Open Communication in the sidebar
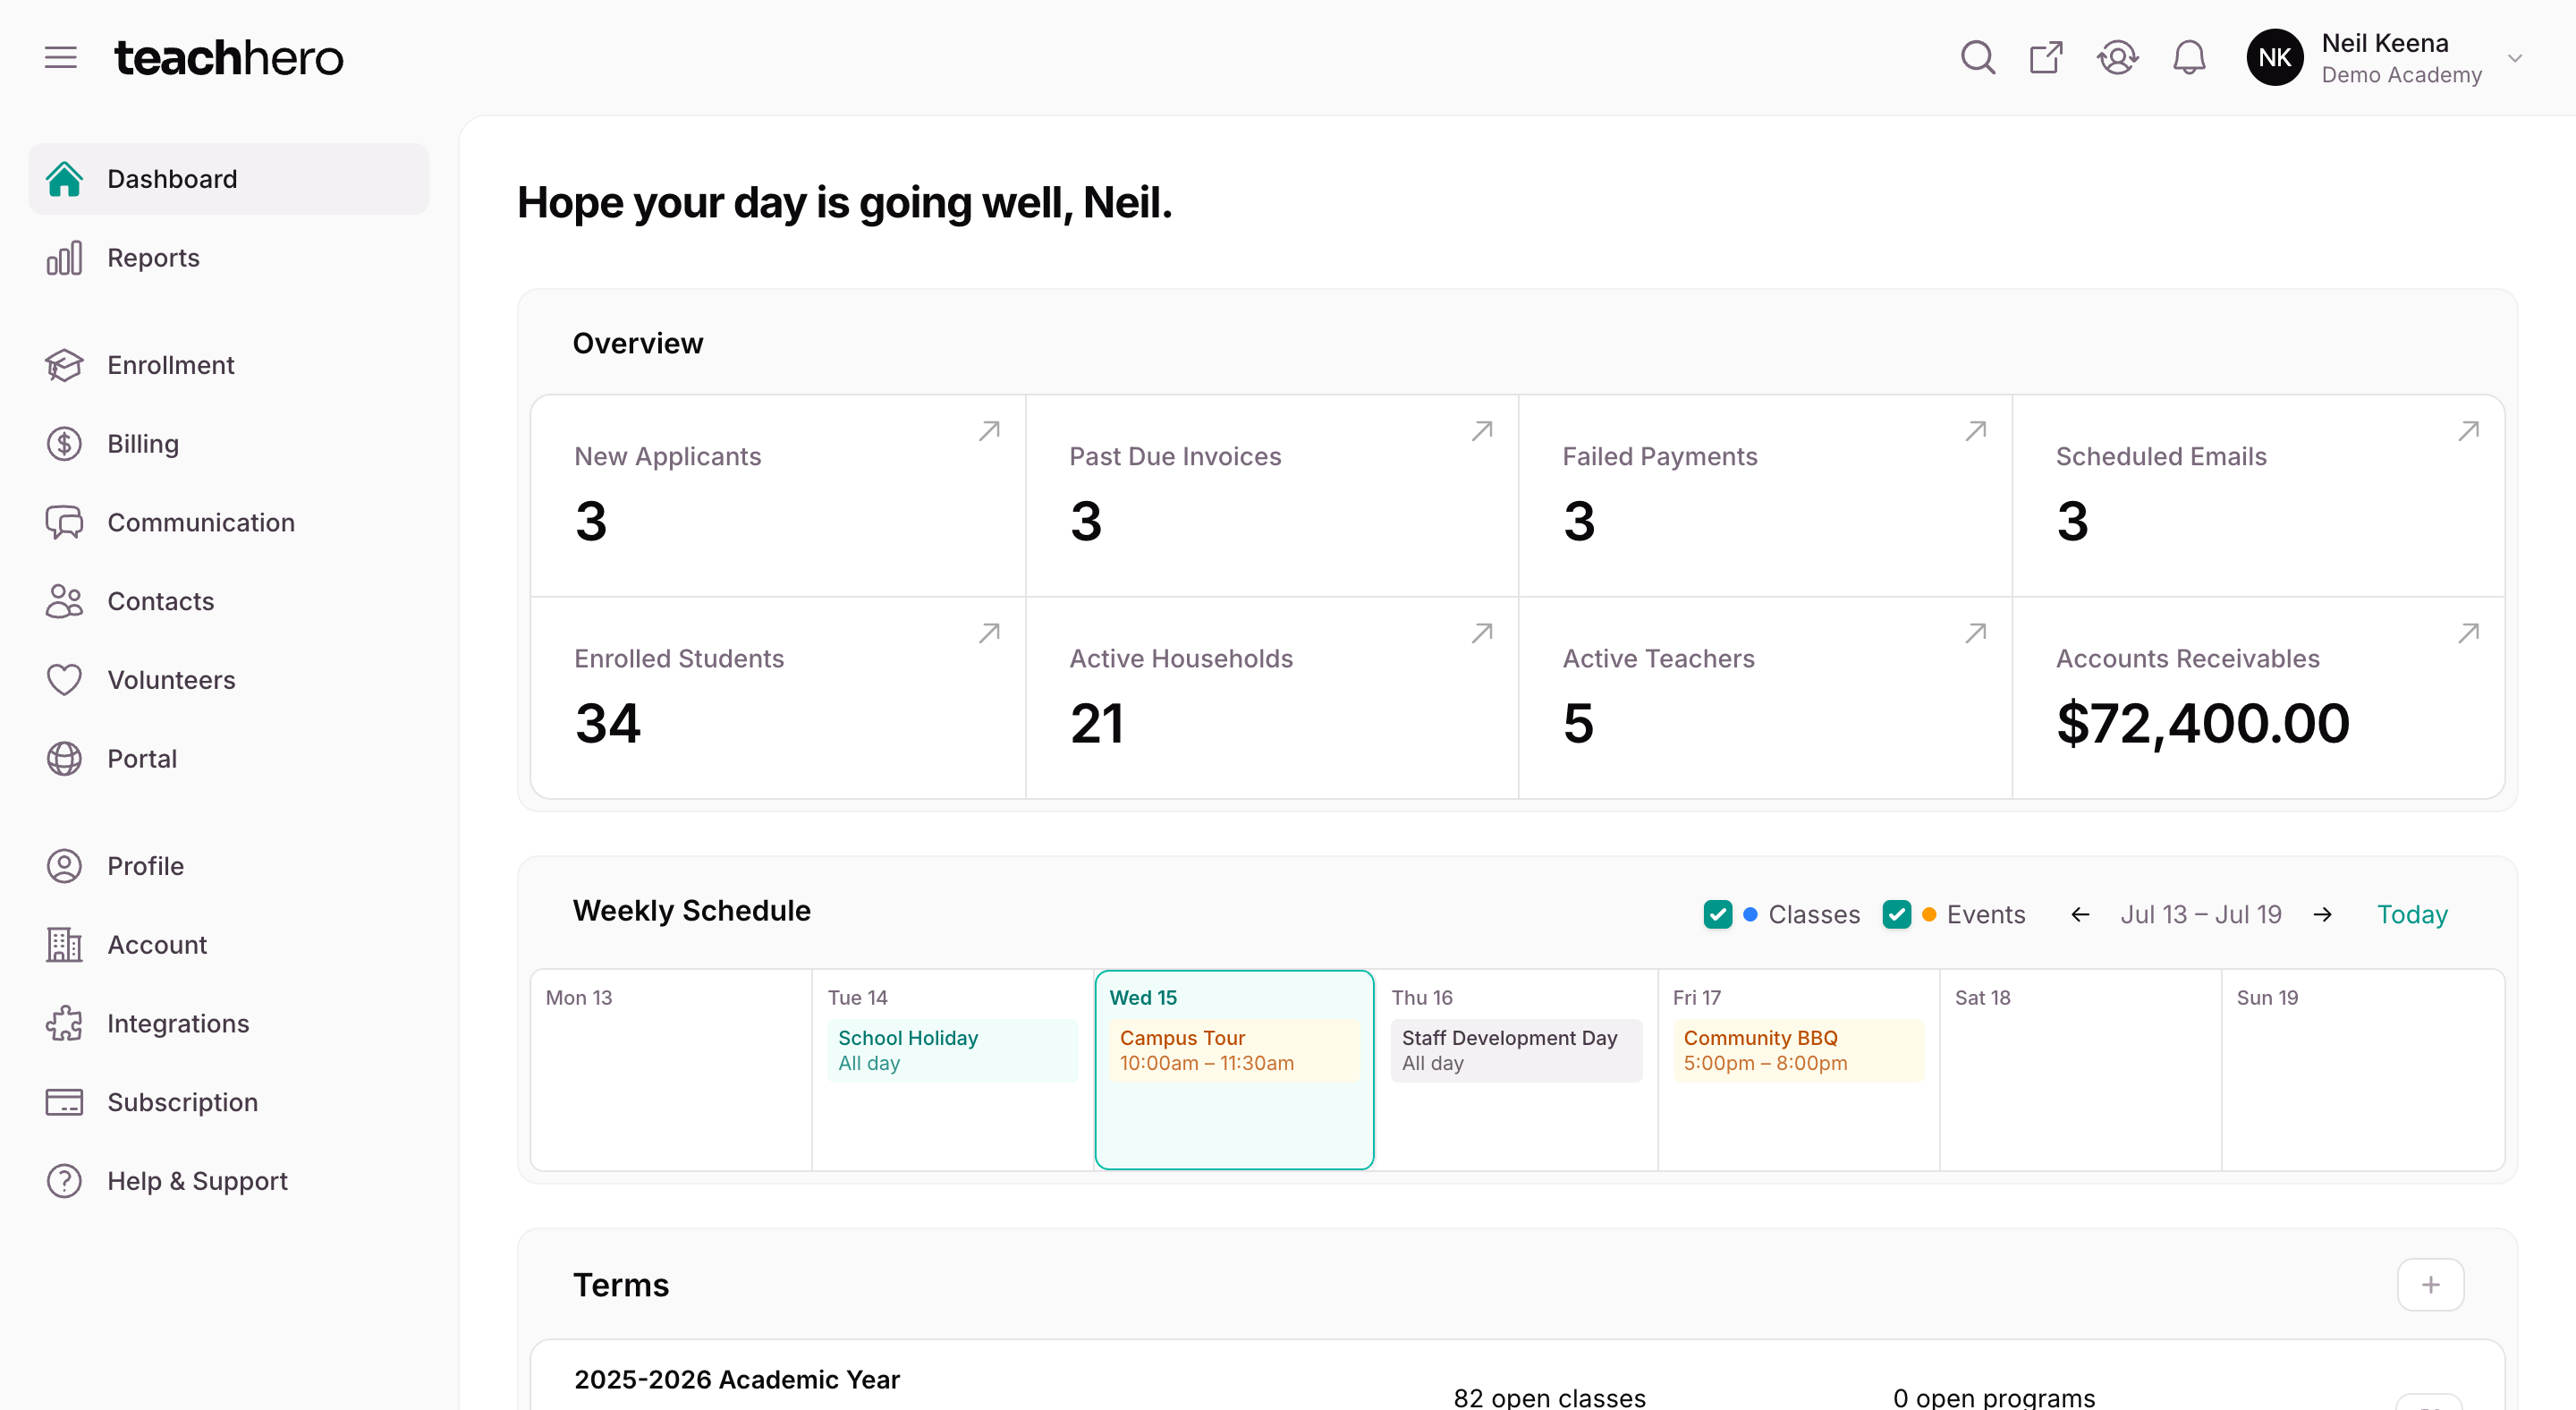This screenshot has width=2576, height=1410. tap(229, 522)
